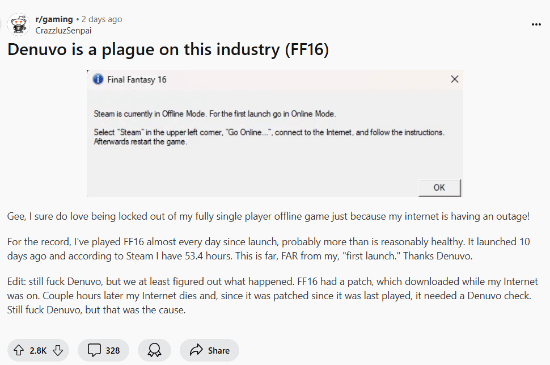Open the three-dot post options menu
This screenshot has width=550, height=365.
click(536, 24)
